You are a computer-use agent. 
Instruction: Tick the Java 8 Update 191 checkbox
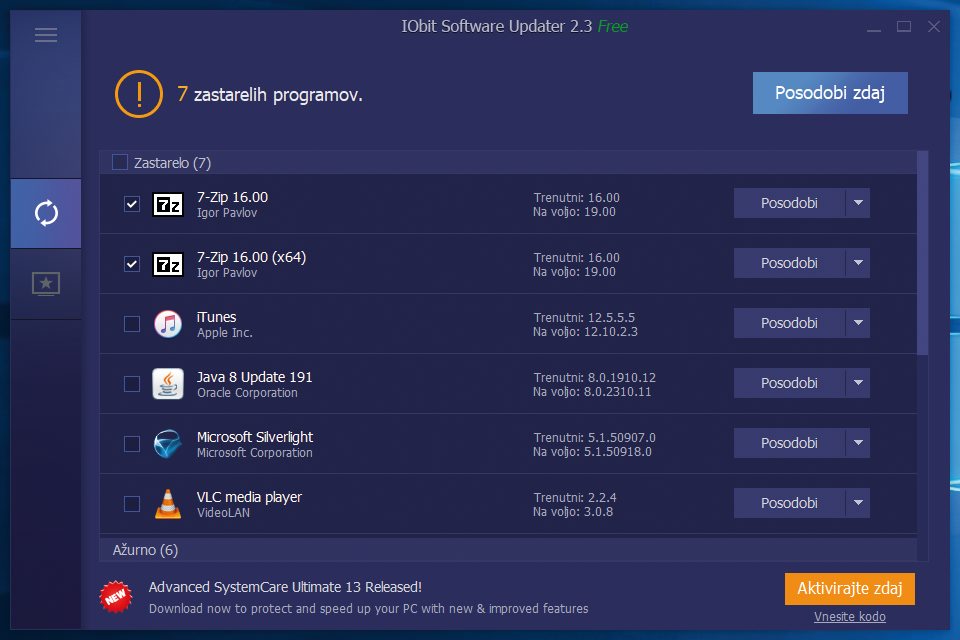click(132, 384)
